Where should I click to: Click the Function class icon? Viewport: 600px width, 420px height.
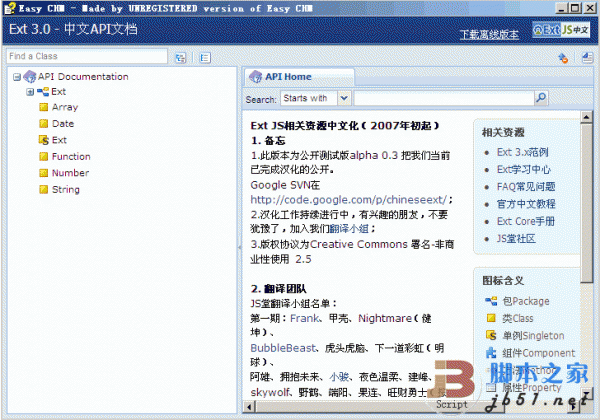pyautogui.click(x=44, y=156)
